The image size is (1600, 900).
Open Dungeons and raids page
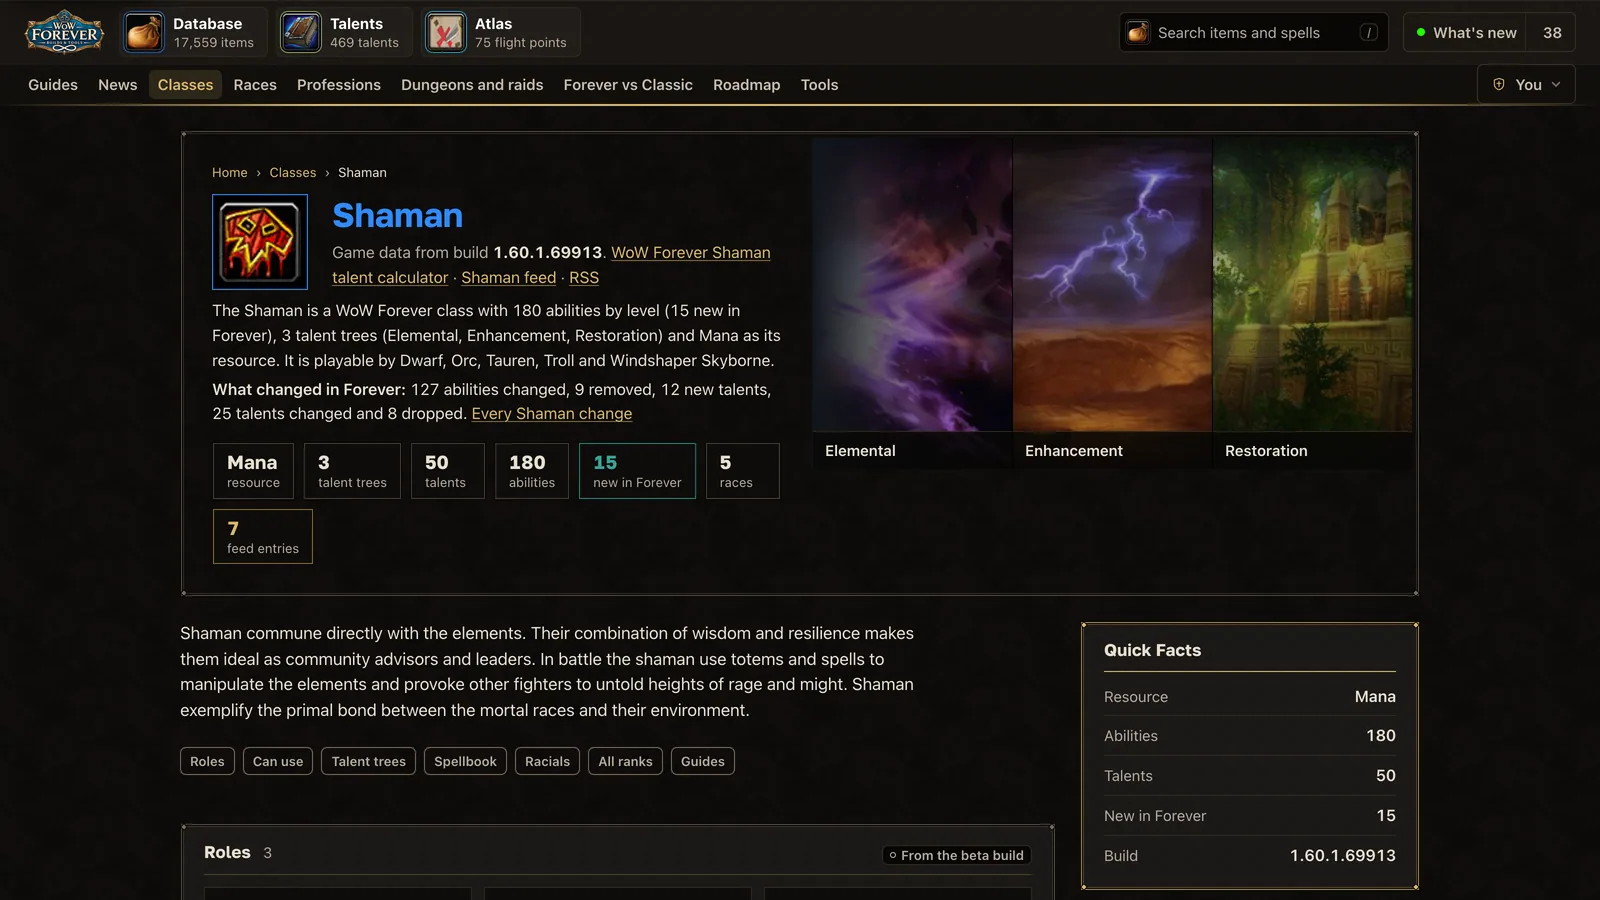coord(472,85)
